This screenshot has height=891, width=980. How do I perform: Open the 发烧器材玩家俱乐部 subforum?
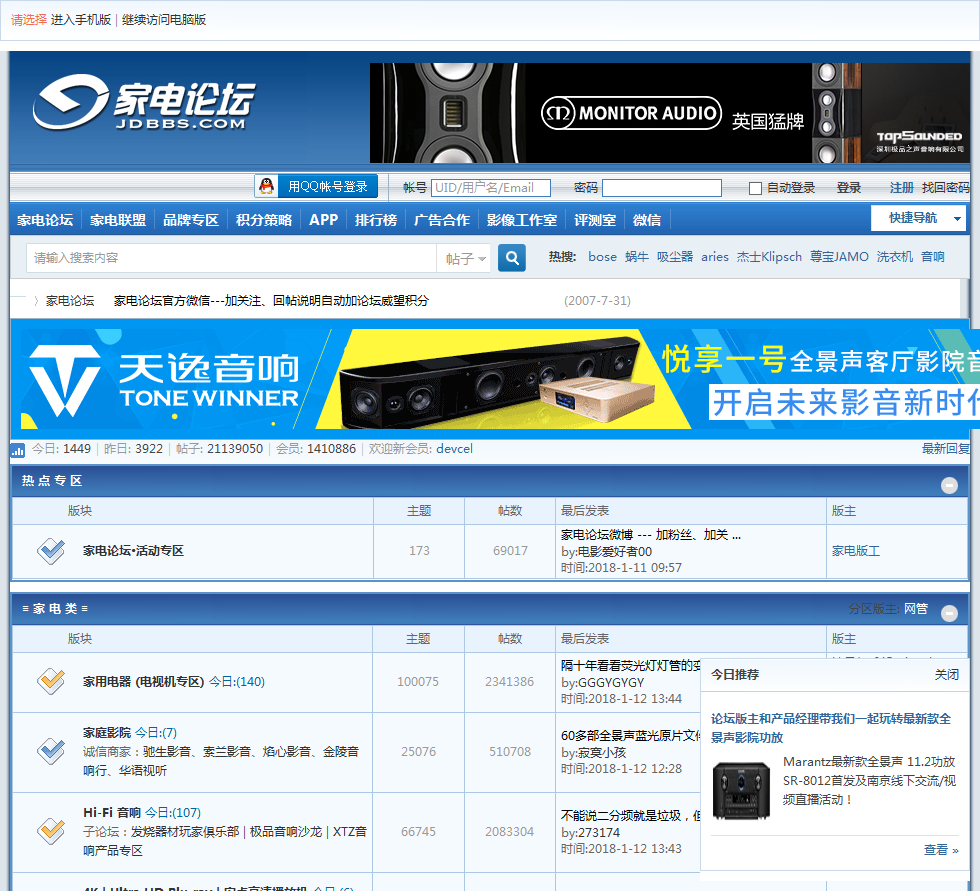(x=185, y=832)
